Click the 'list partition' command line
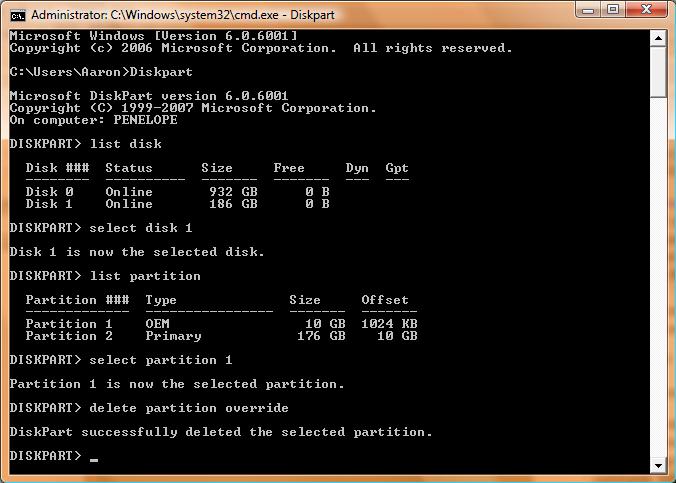Screen dimensions: 676x483 (105, 276)
